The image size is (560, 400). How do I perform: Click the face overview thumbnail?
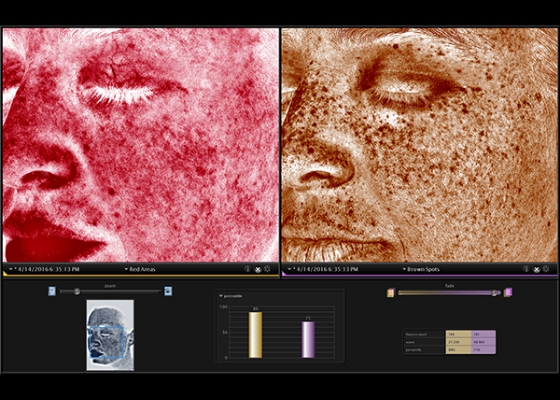click(110, 335)
